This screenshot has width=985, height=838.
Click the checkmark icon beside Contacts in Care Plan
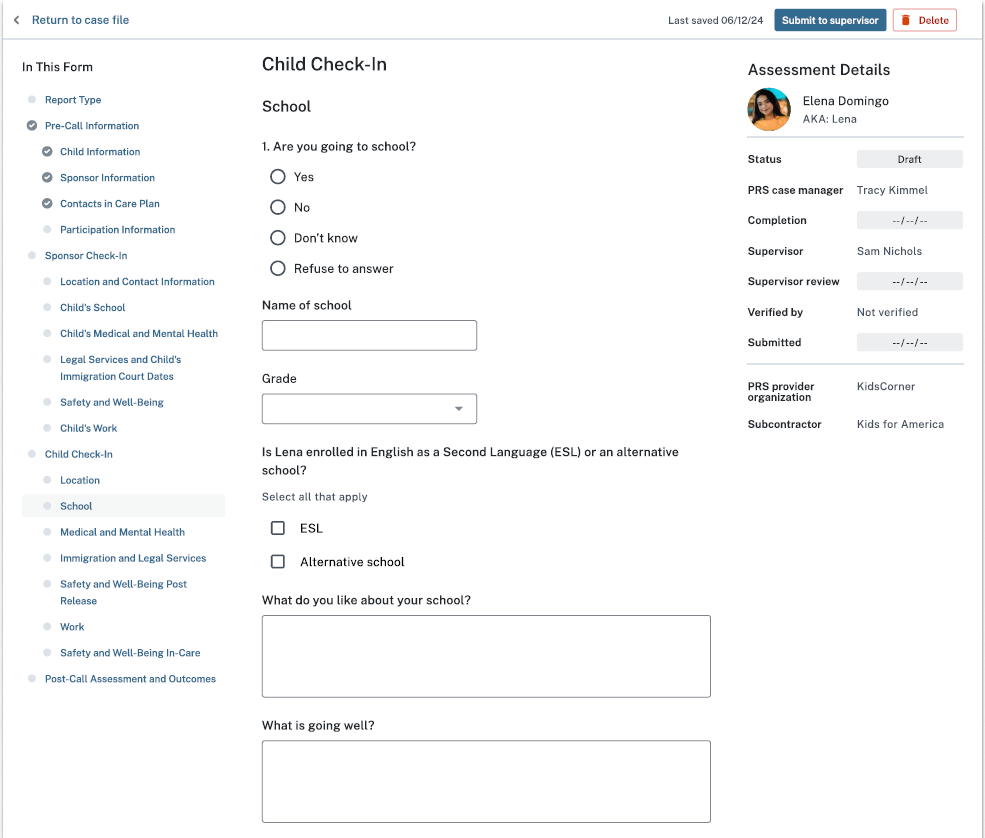[47, 204]
